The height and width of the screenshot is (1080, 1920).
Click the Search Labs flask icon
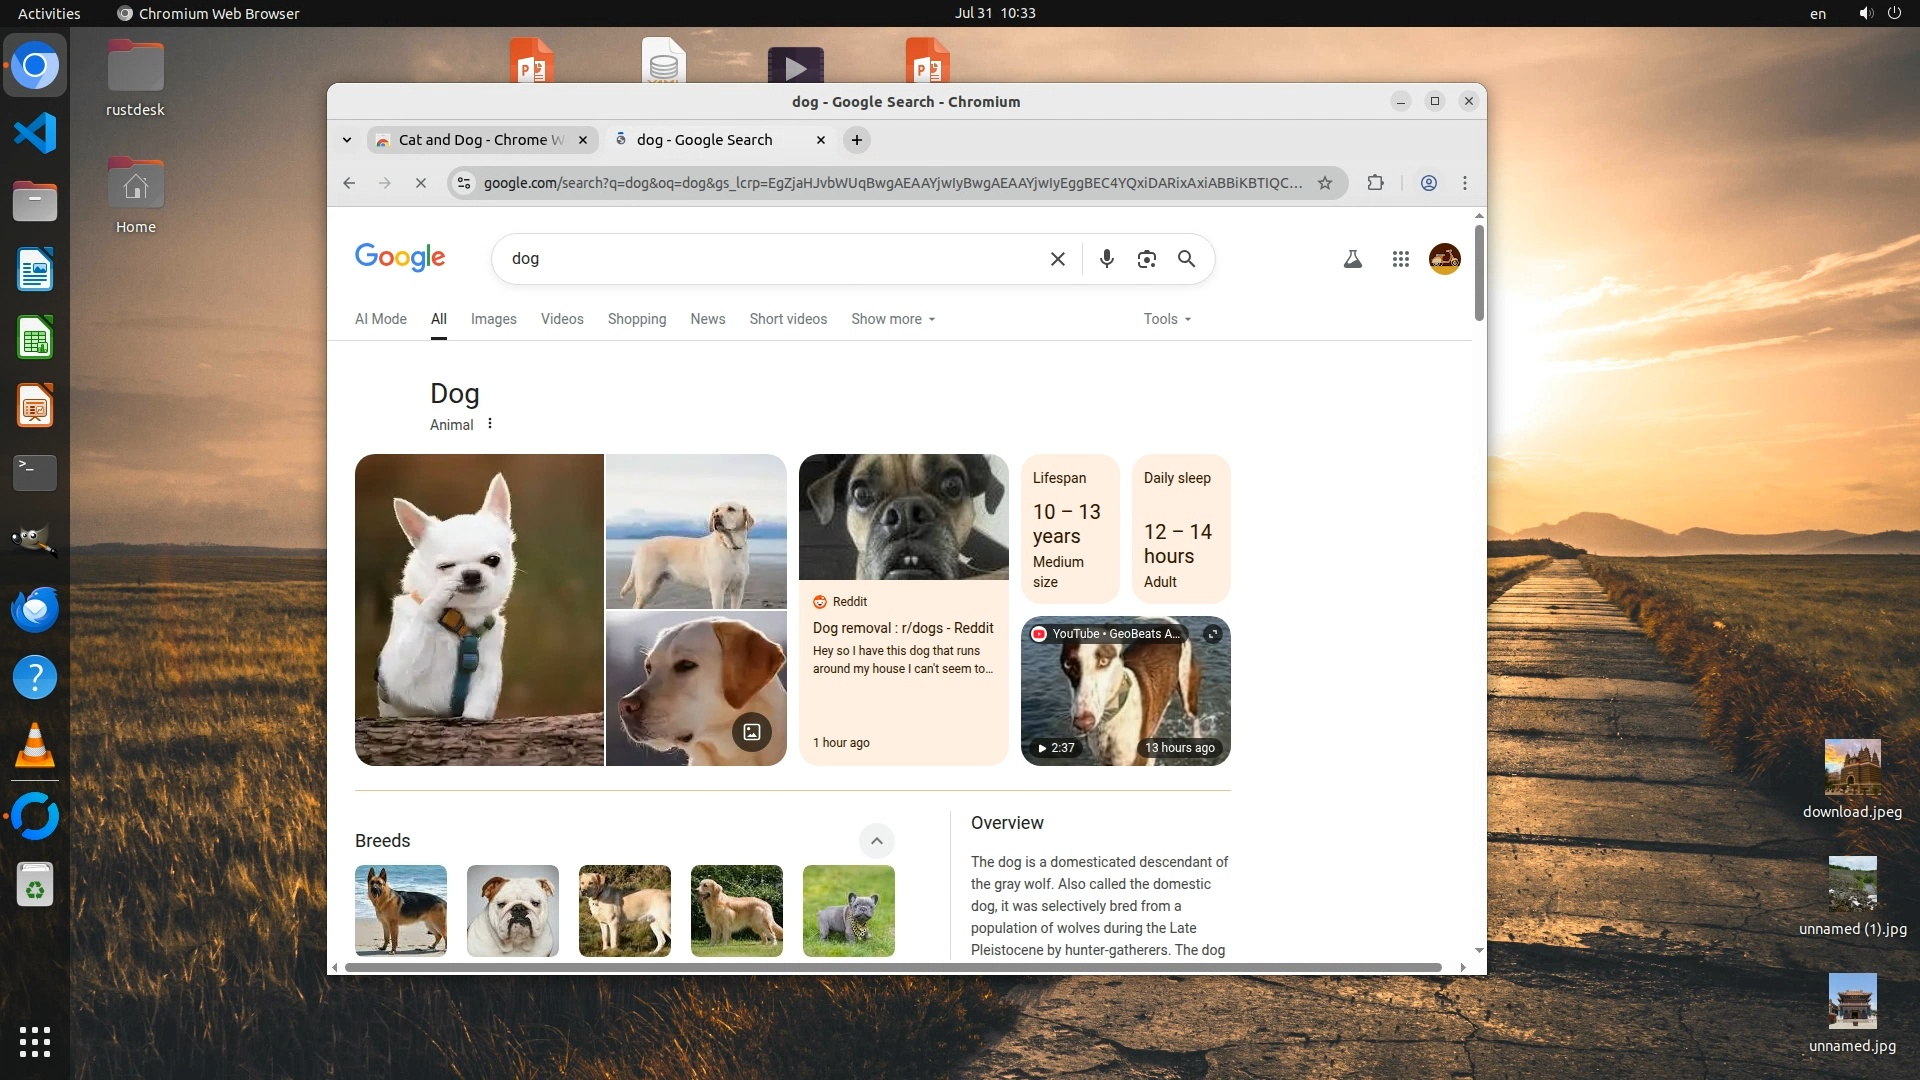tap(1352, 259)
